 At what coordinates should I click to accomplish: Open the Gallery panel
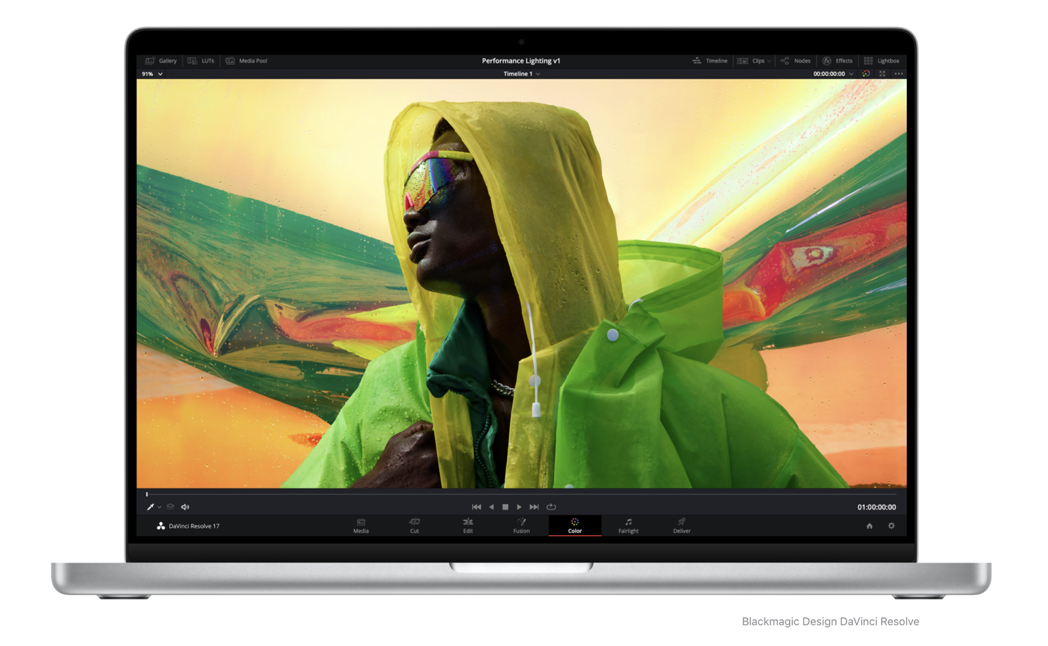pos(161,61)
